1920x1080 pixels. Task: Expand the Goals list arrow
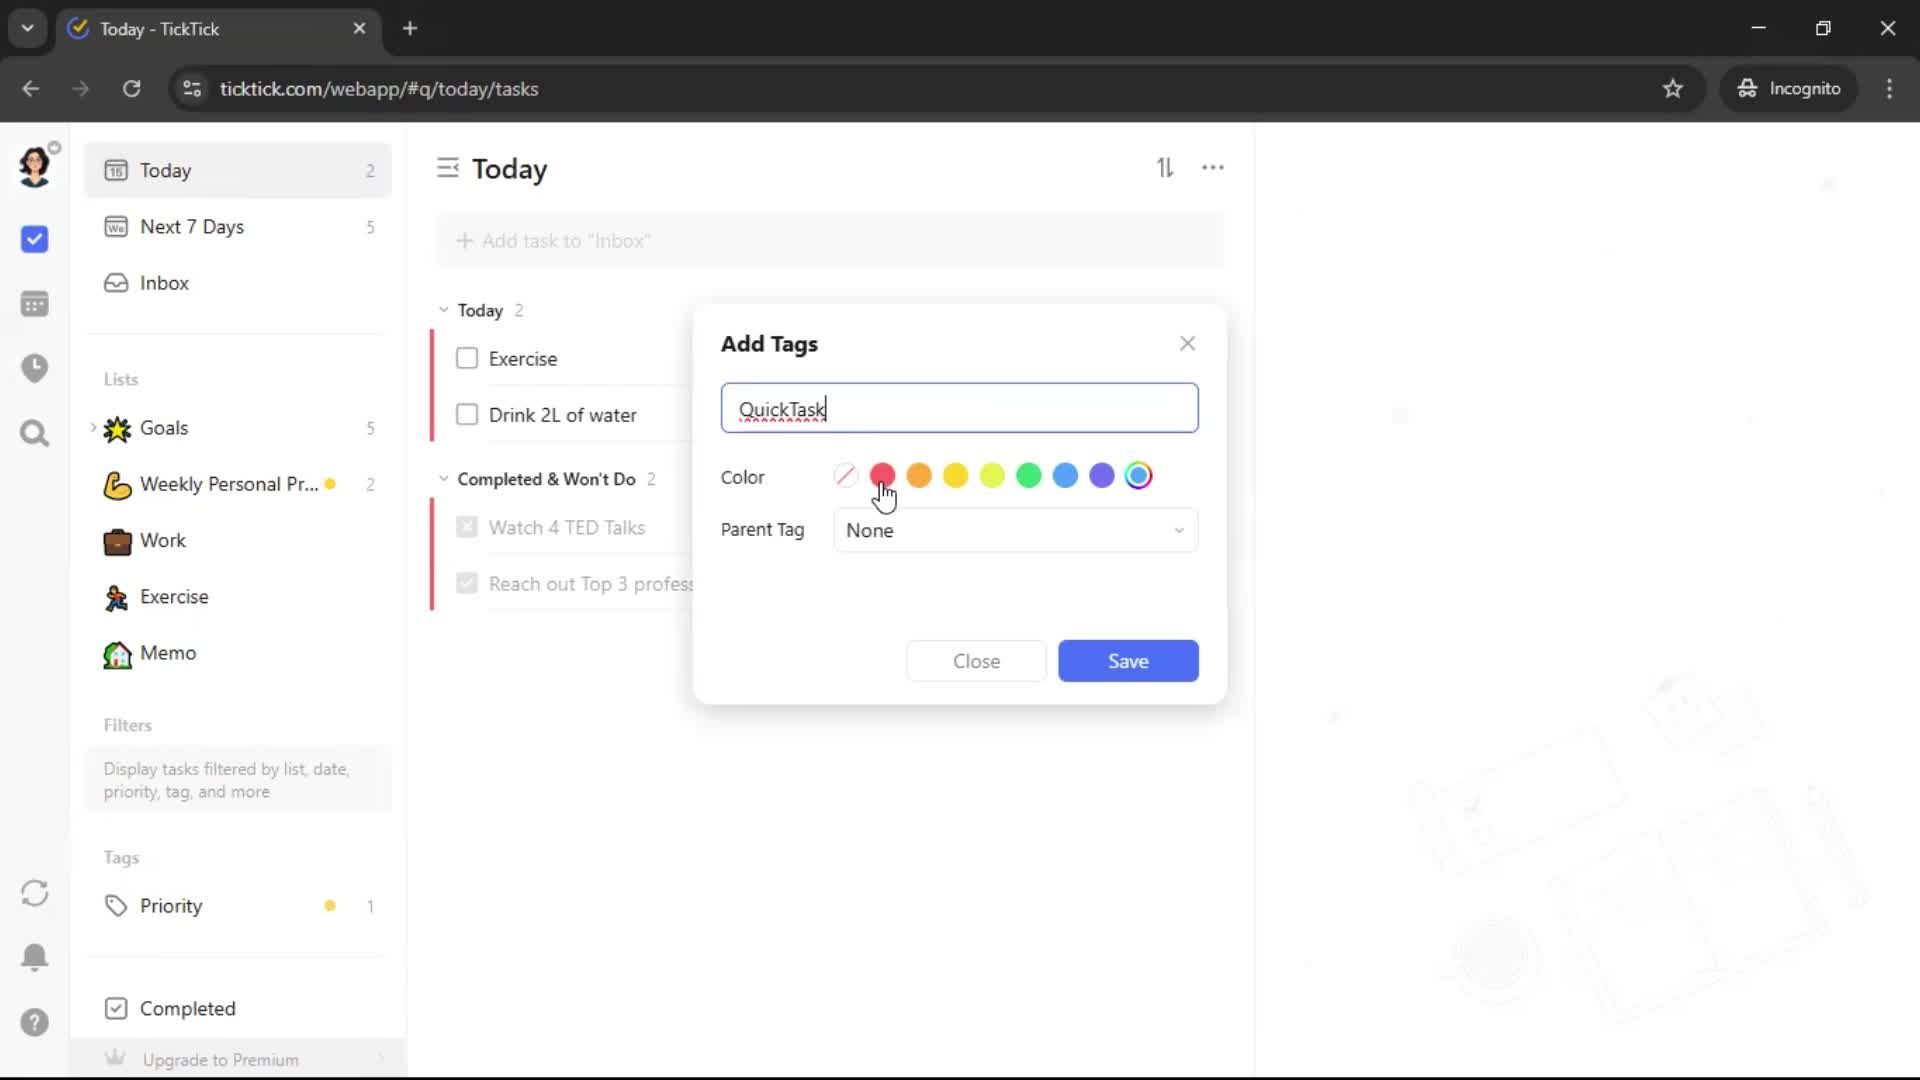(x=93, y=428)
